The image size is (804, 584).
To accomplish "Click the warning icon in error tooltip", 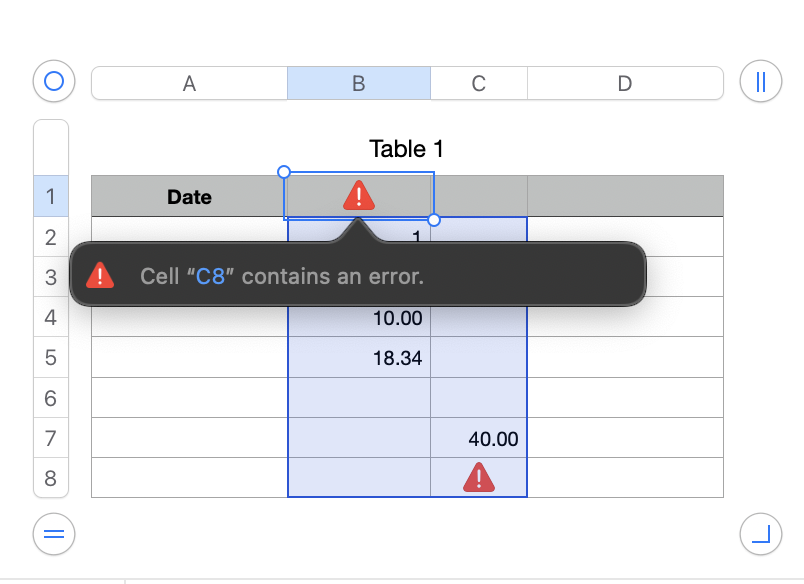I will [100, 275].
